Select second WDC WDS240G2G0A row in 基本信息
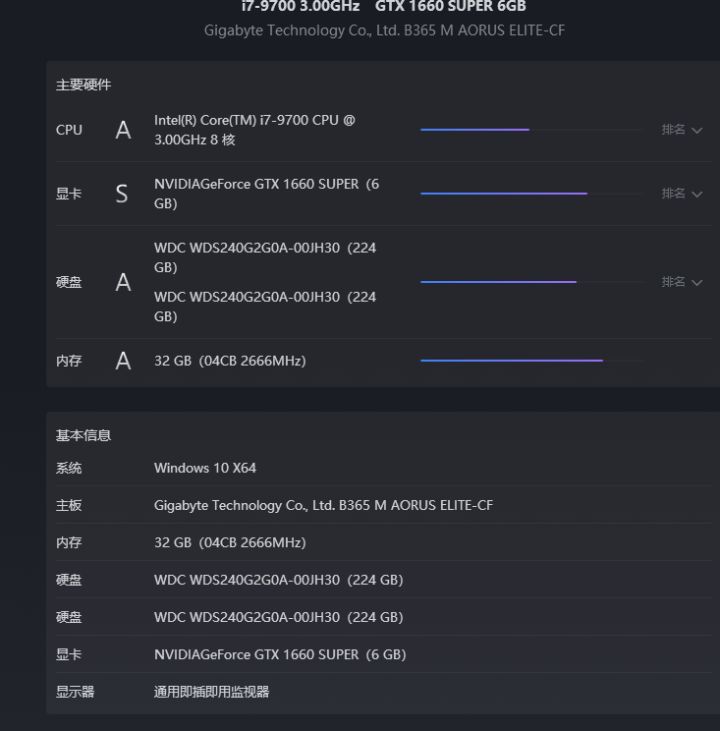720x731 pixels. [279, 617]
